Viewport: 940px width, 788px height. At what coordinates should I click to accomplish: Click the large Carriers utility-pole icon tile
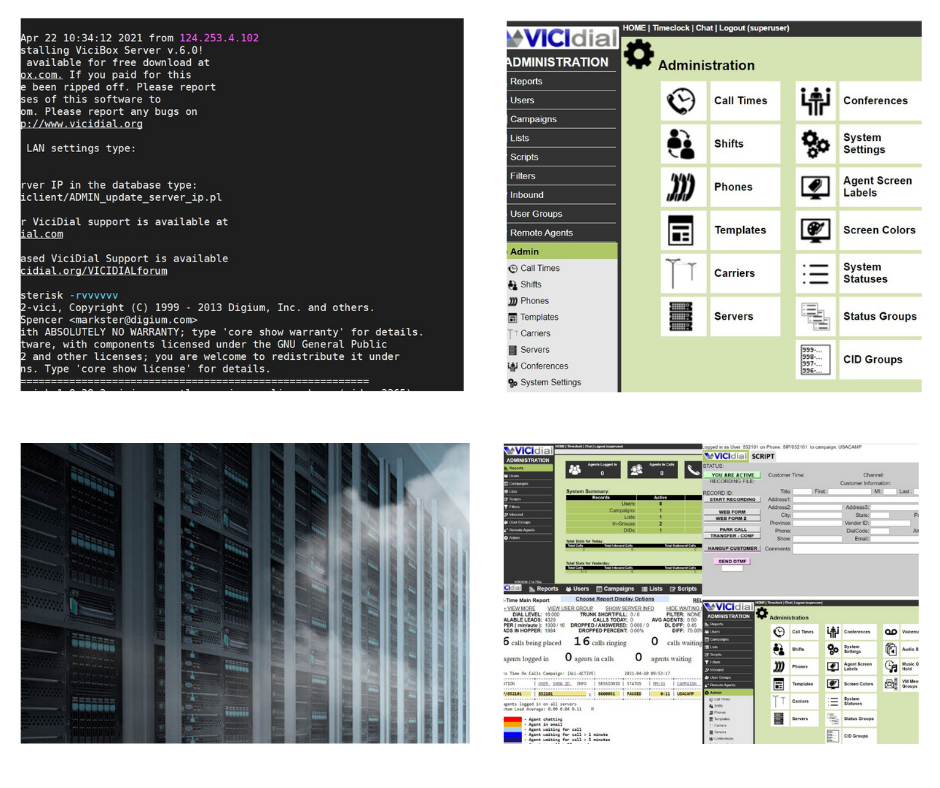[x=681, y=273]
